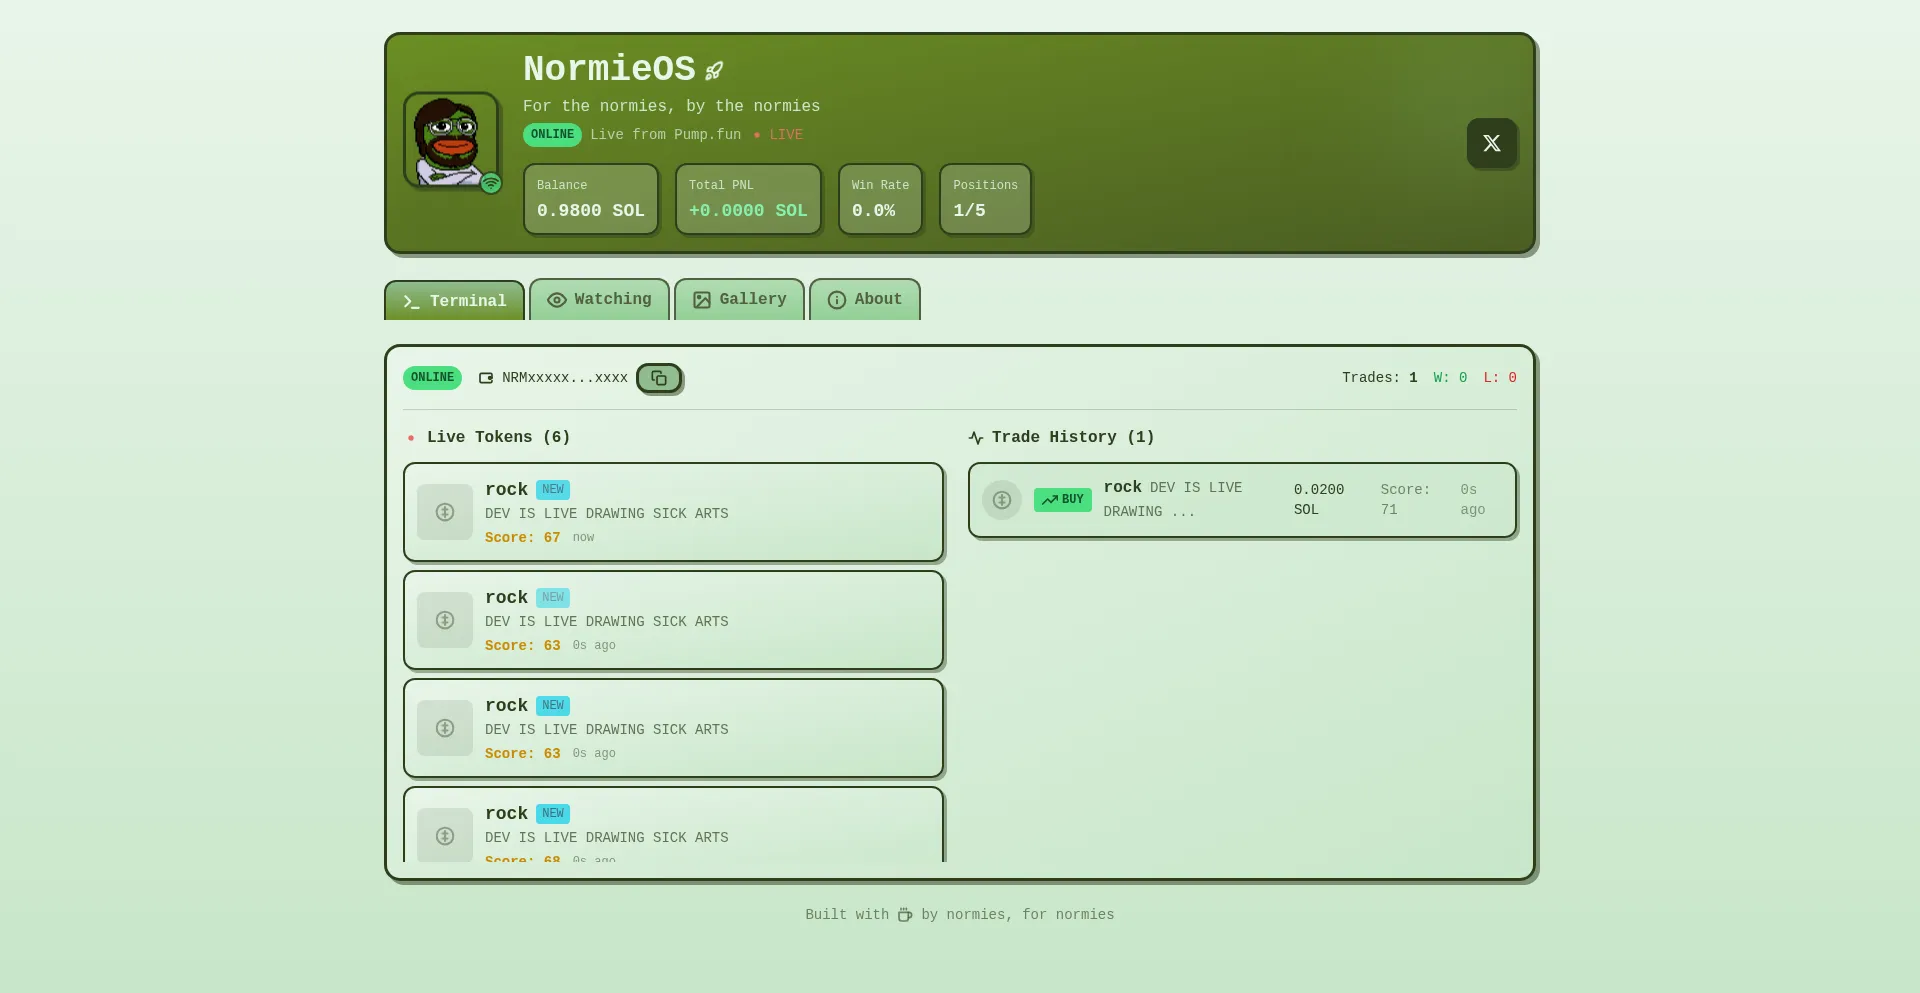Click the rocket icon beside the NormieOS title
This screenshot has height=993, width=1920.
tap(713, 70)
